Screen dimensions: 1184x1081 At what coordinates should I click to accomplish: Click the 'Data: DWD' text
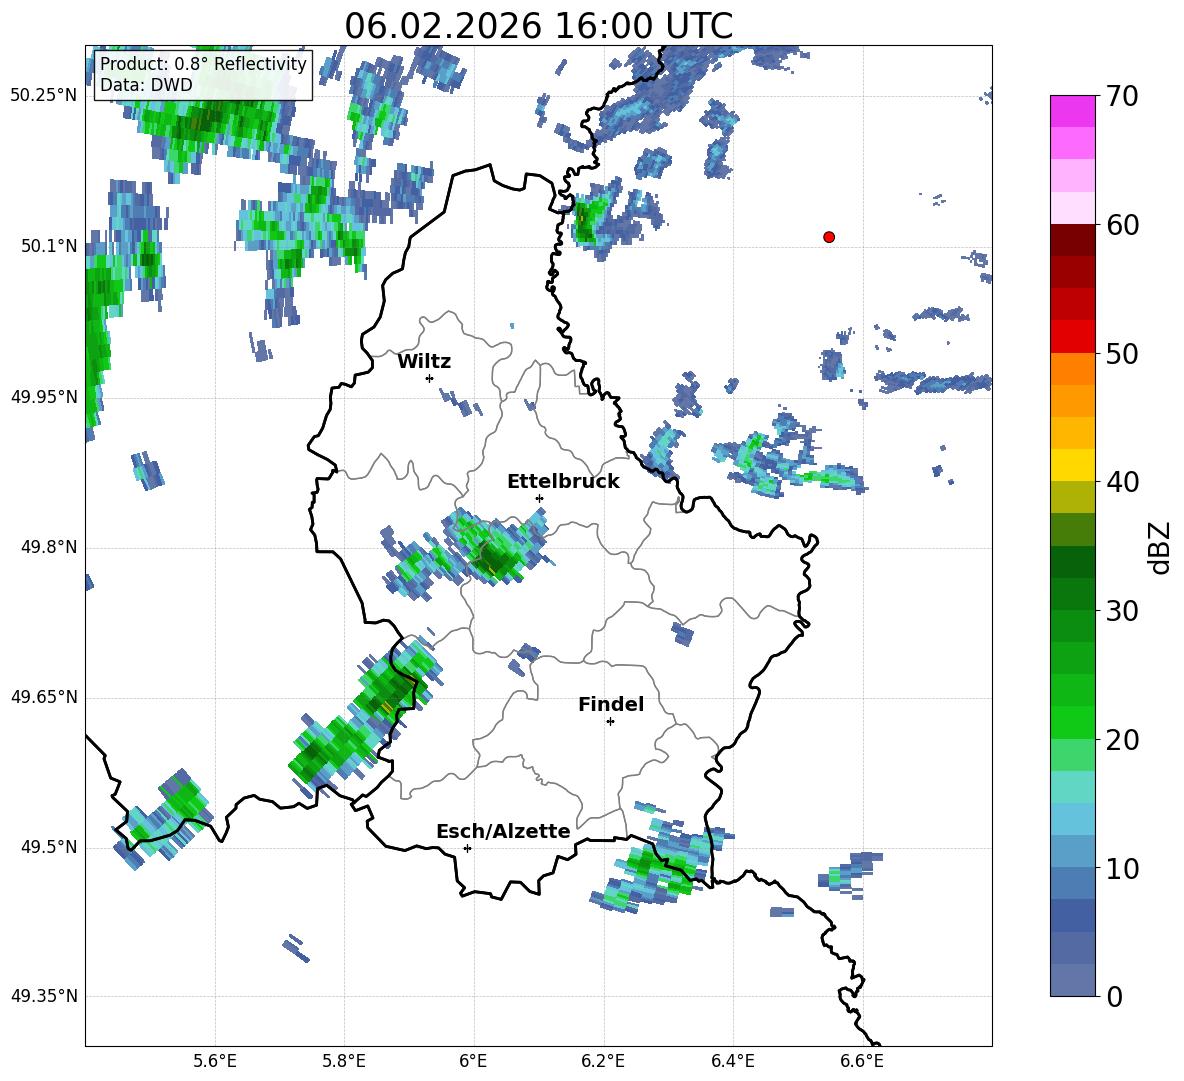(146, 85)
